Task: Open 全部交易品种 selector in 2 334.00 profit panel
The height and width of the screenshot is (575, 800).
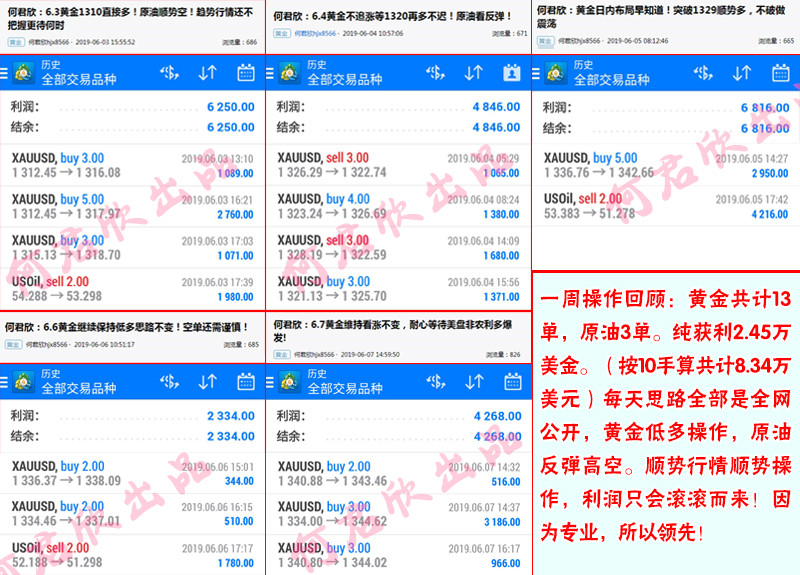Action: [79, 388]
